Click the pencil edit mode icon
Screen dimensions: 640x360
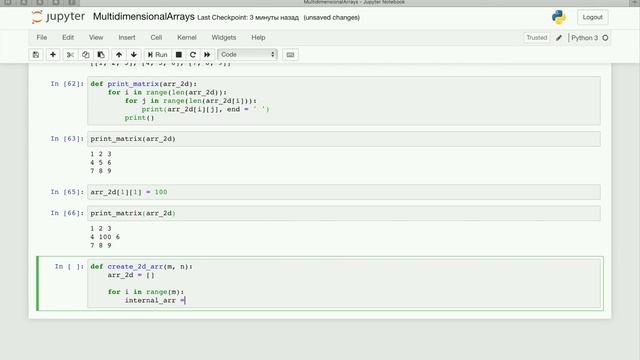(x=559, y=38)
